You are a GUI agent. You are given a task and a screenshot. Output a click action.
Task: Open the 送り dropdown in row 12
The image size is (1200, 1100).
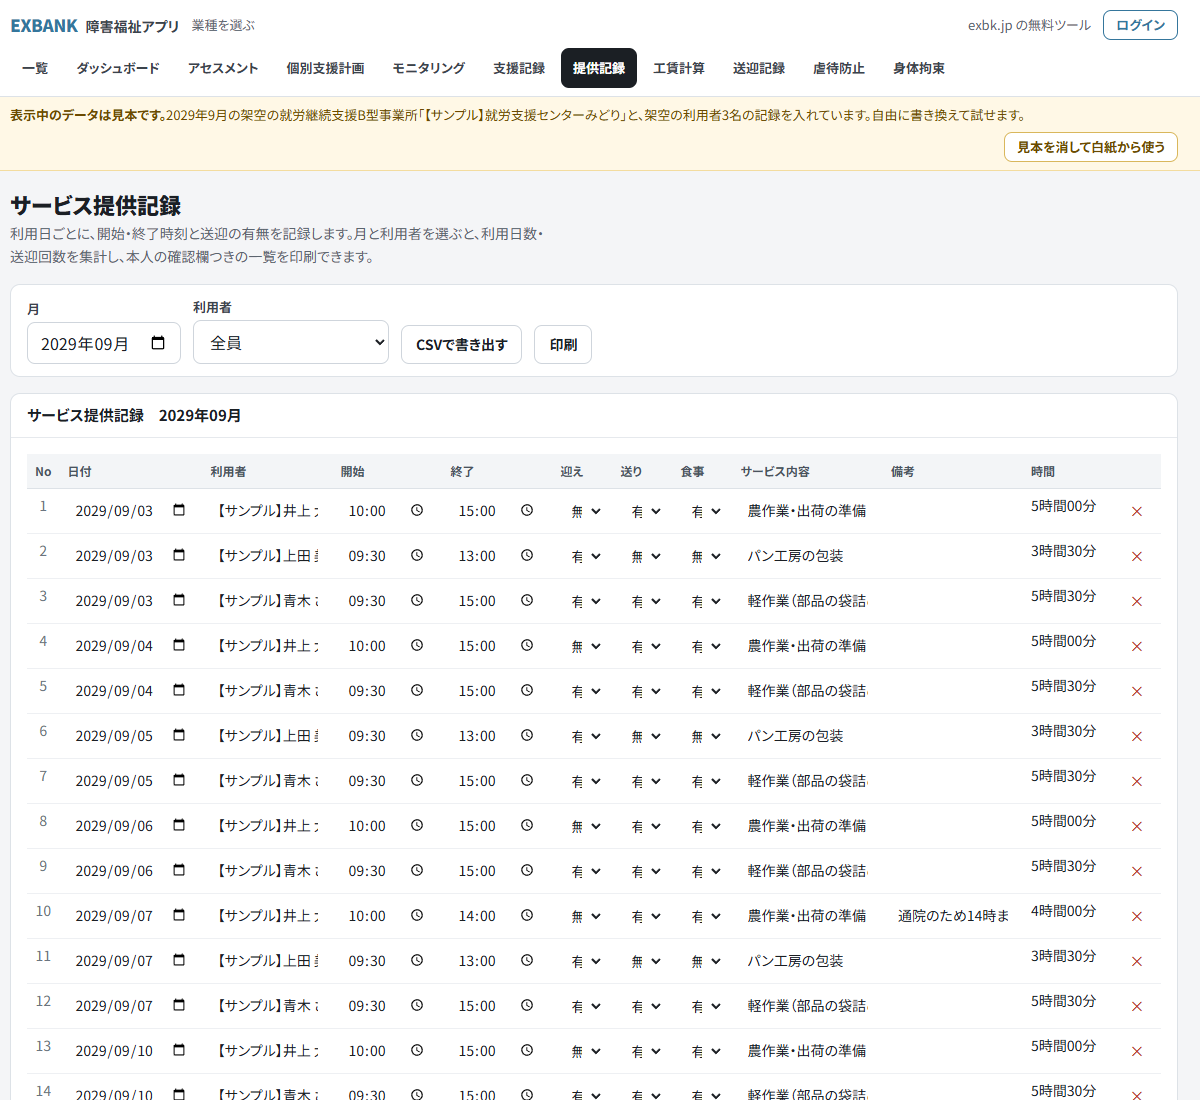[x=646, y=1006]
